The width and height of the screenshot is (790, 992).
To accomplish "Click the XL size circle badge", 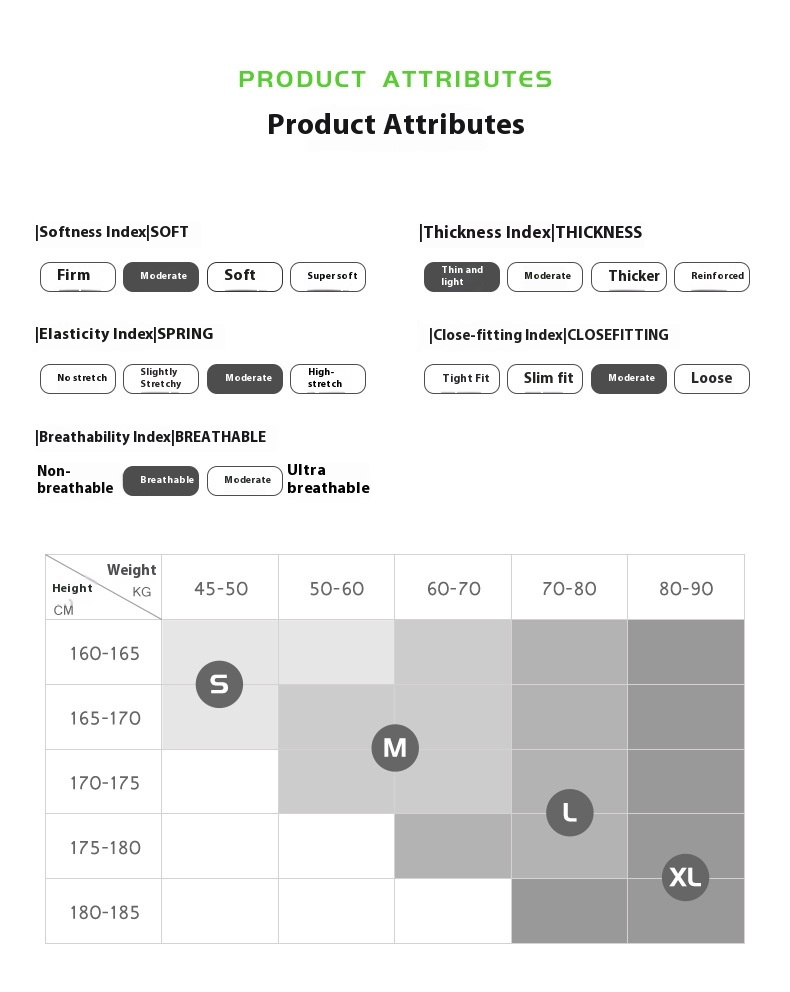I will (x=685, y=877).
